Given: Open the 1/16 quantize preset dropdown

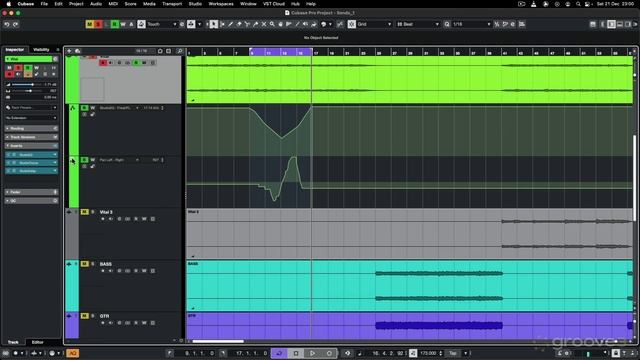Looking at the screenshot, I should (x=471, y=24).
